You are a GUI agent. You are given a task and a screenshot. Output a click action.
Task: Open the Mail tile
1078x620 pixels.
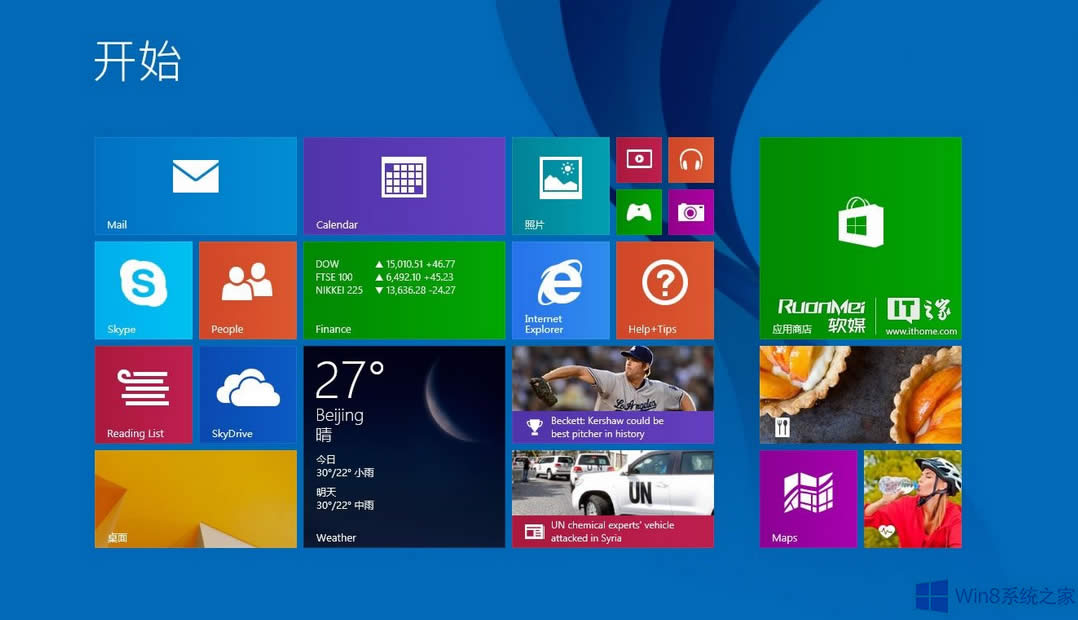click(x=194, y=185)
